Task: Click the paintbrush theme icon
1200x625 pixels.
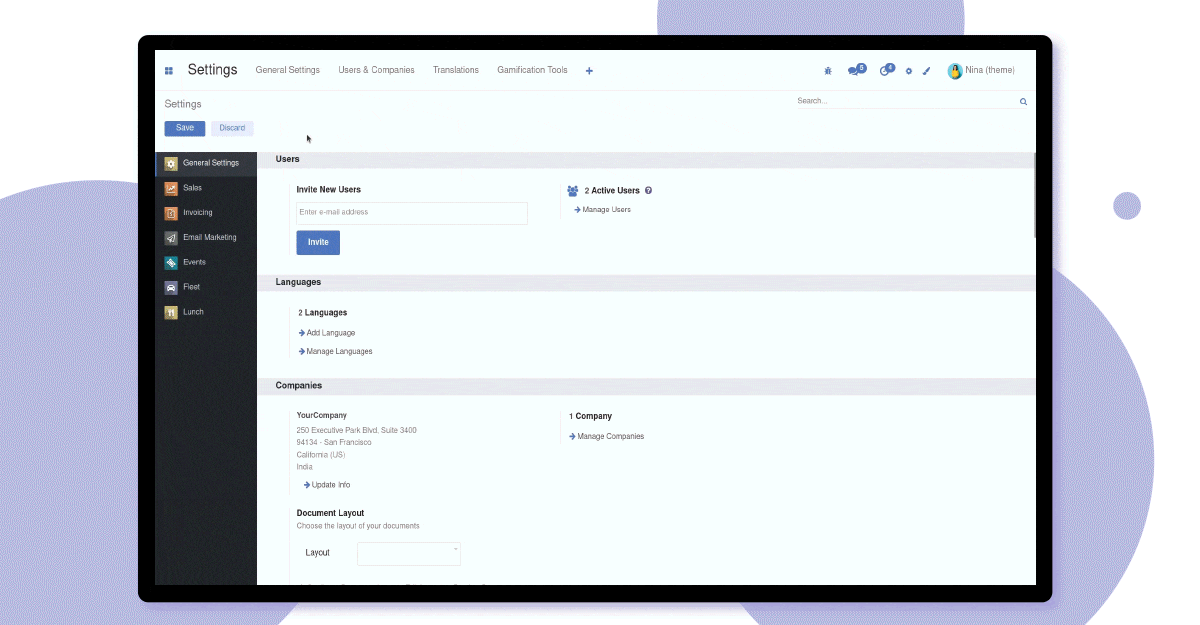Action: (927, 71)
